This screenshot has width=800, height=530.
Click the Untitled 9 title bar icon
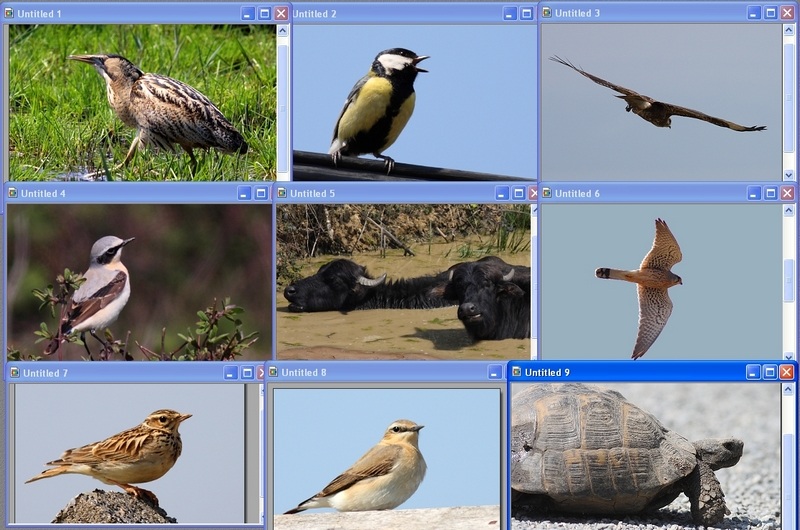pyautogui.click(x=517, y=372)
